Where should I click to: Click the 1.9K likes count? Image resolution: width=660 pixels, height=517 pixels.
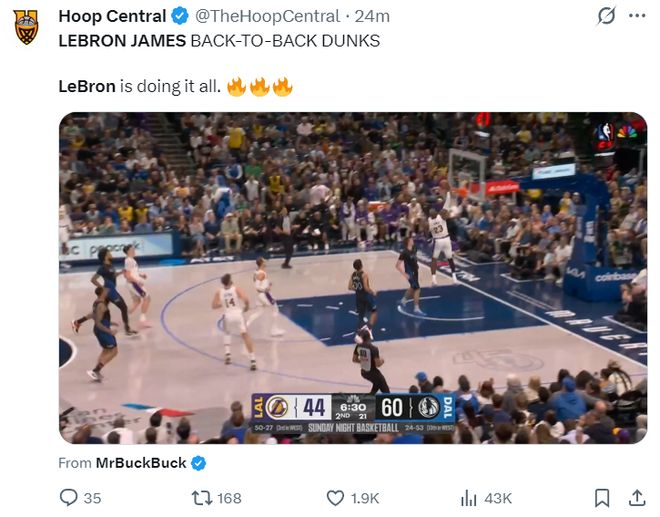coord(366,498)
